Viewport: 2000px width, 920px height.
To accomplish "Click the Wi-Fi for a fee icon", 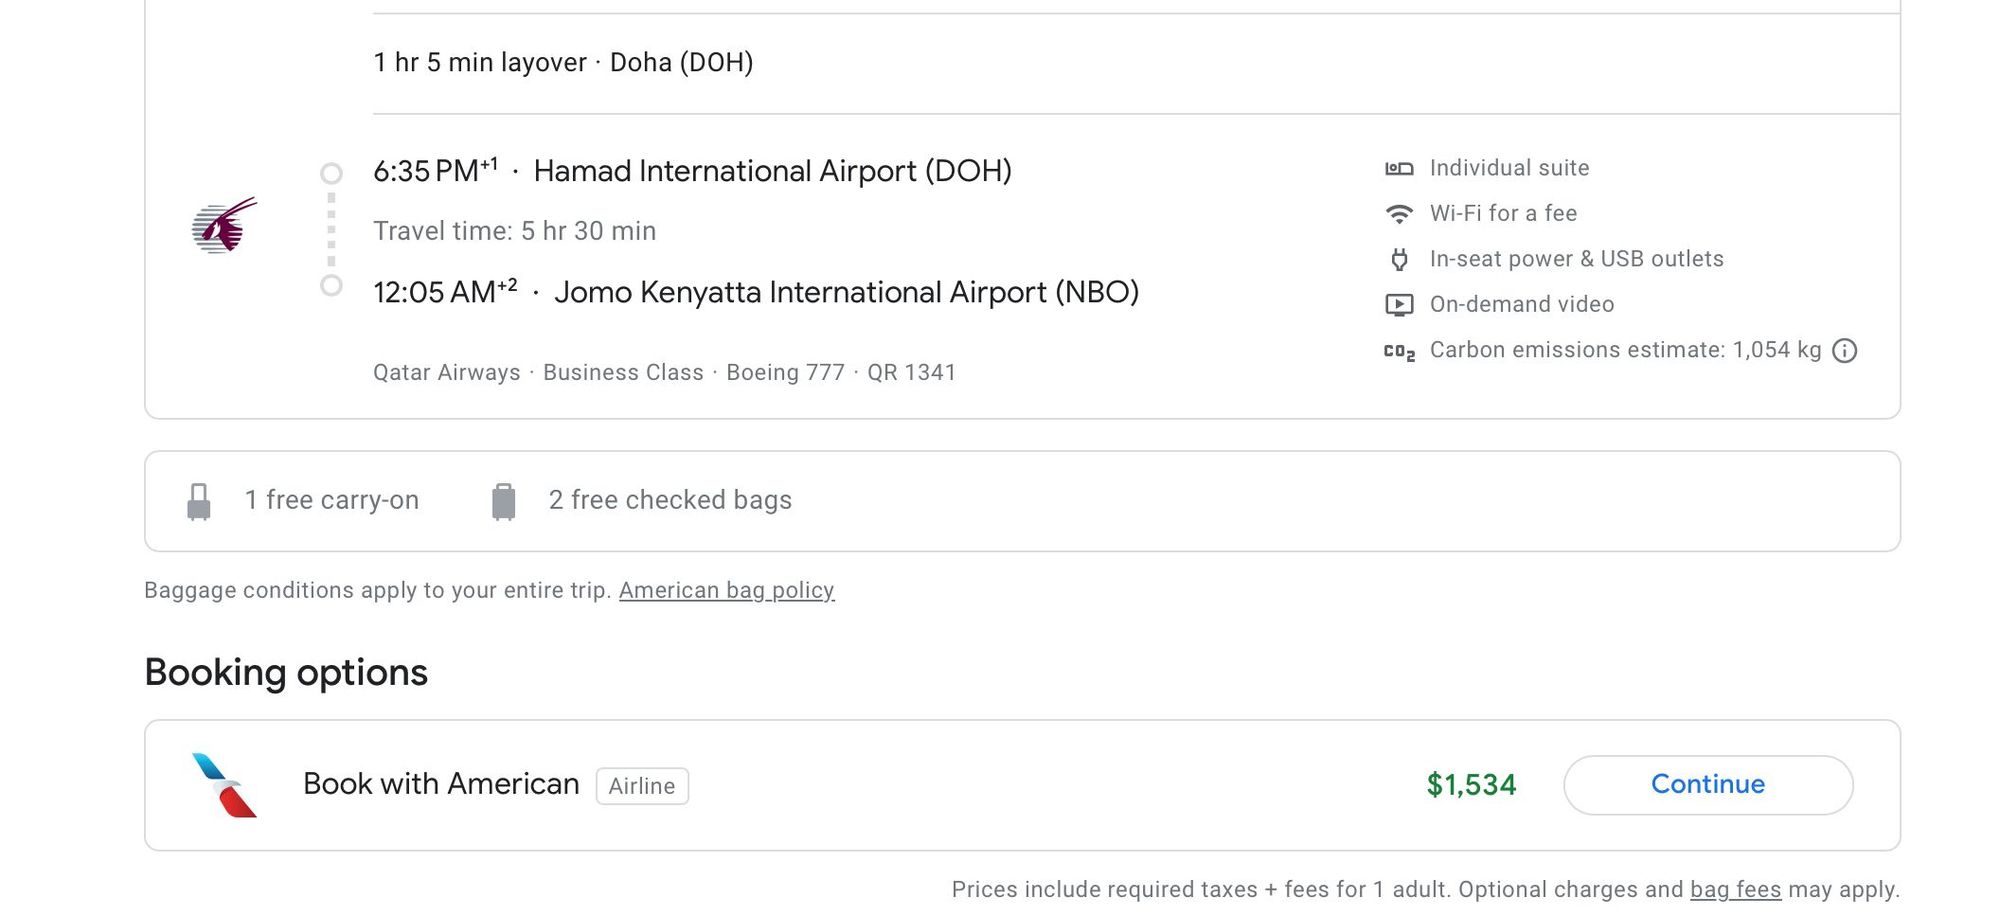I will point(1399,214).
